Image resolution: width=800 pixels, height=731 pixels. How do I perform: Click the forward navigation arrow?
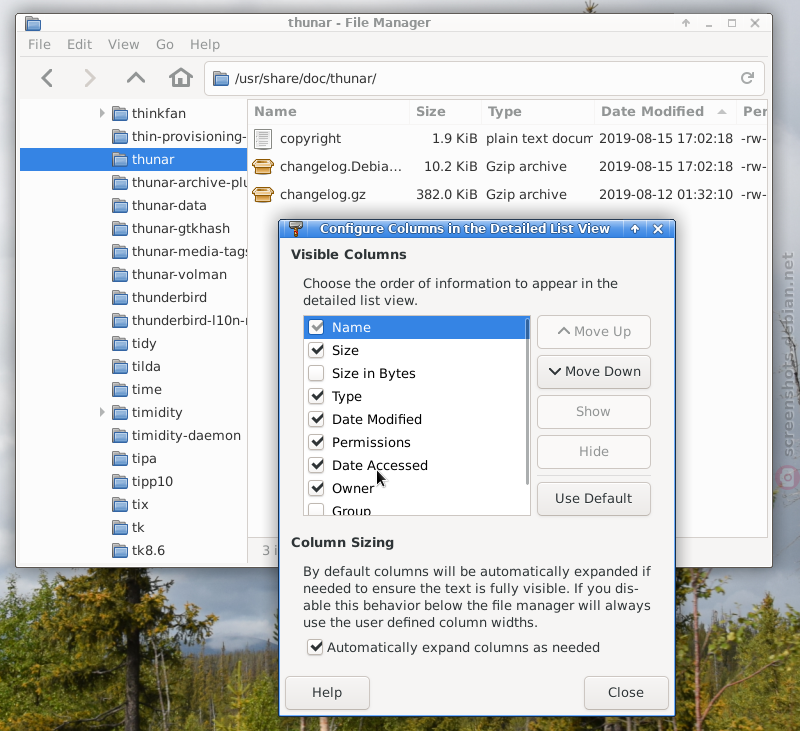[x=90, y=78]
